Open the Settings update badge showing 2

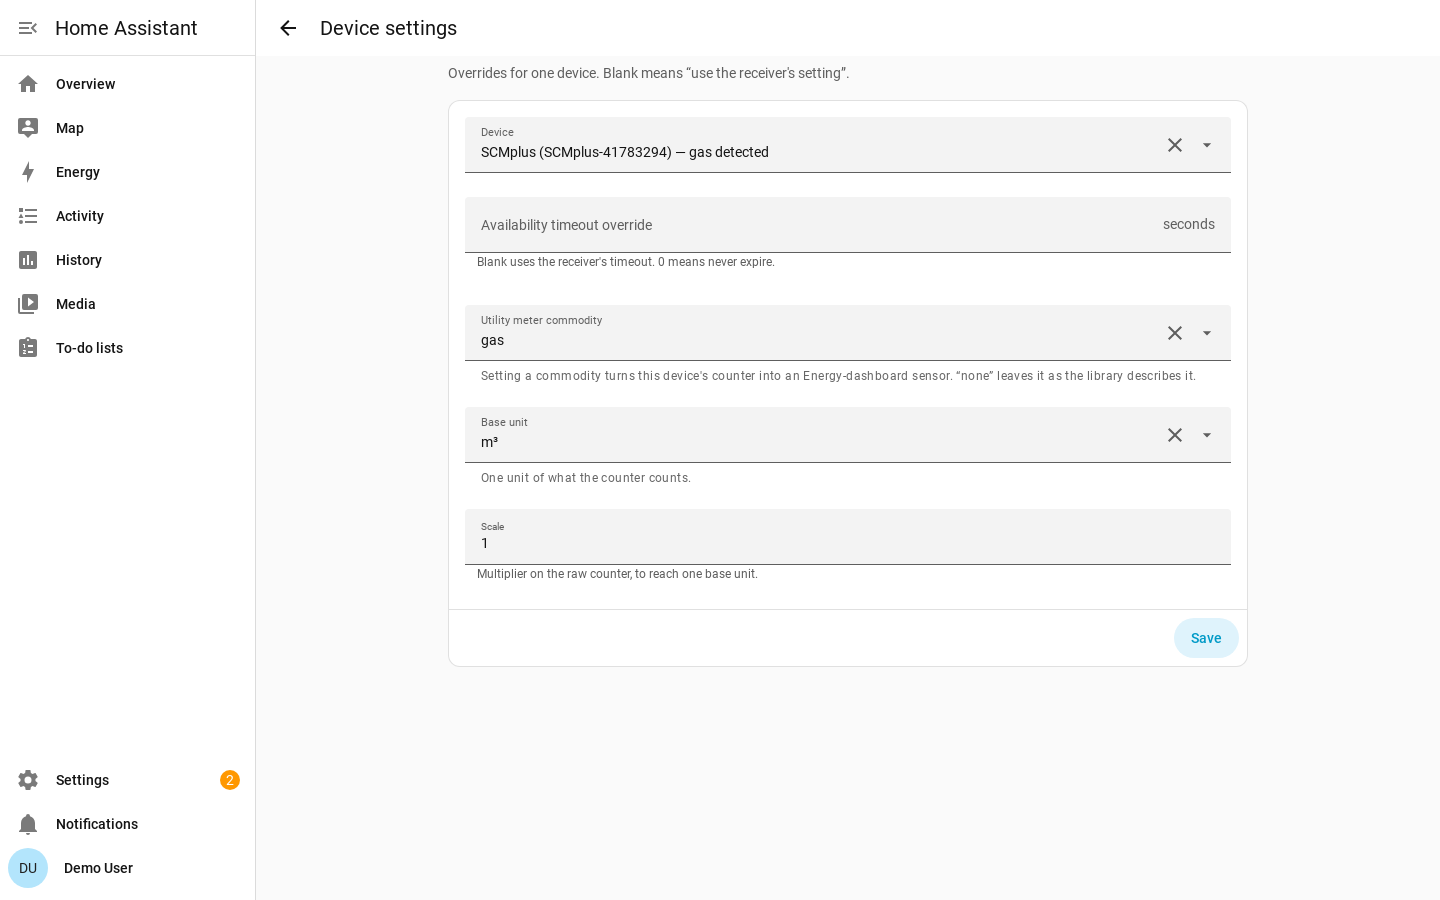[230, 780]
